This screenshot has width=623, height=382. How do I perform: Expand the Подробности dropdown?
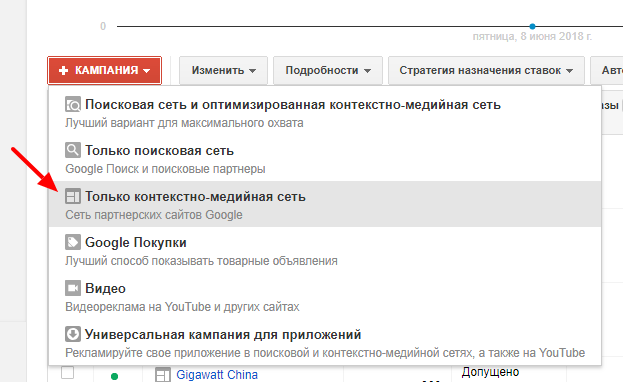(328, 70)
